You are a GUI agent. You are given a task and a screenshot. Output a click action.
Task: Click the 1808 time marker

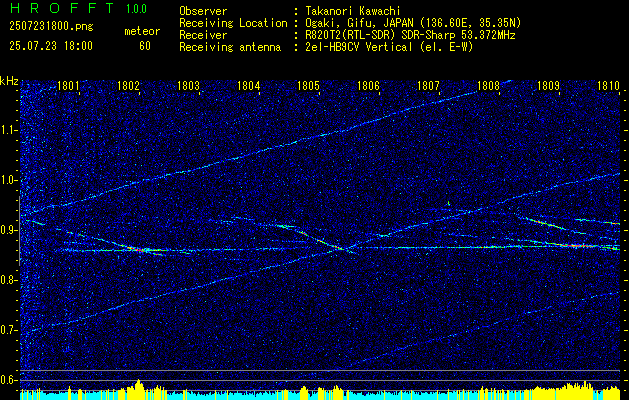click(489, 85)
